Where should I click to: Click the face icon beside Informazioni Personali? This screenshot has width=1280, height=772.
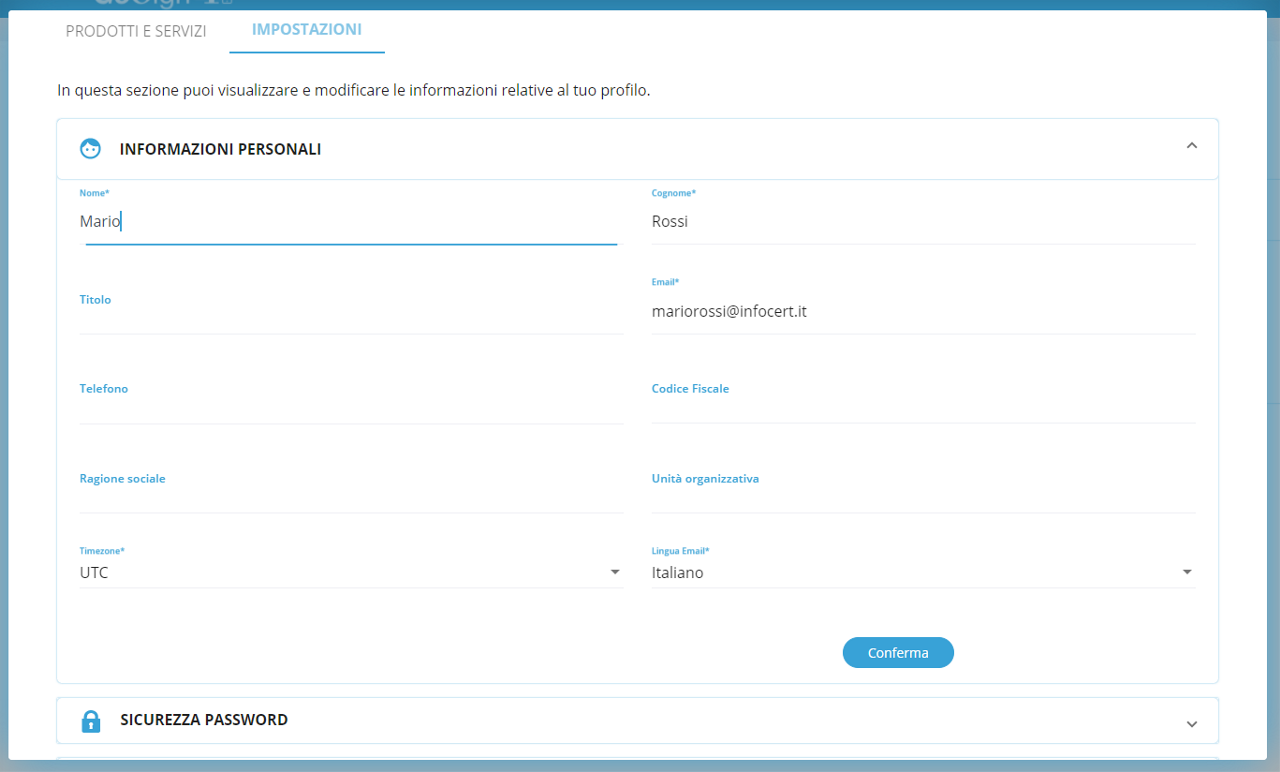point(91,149)
